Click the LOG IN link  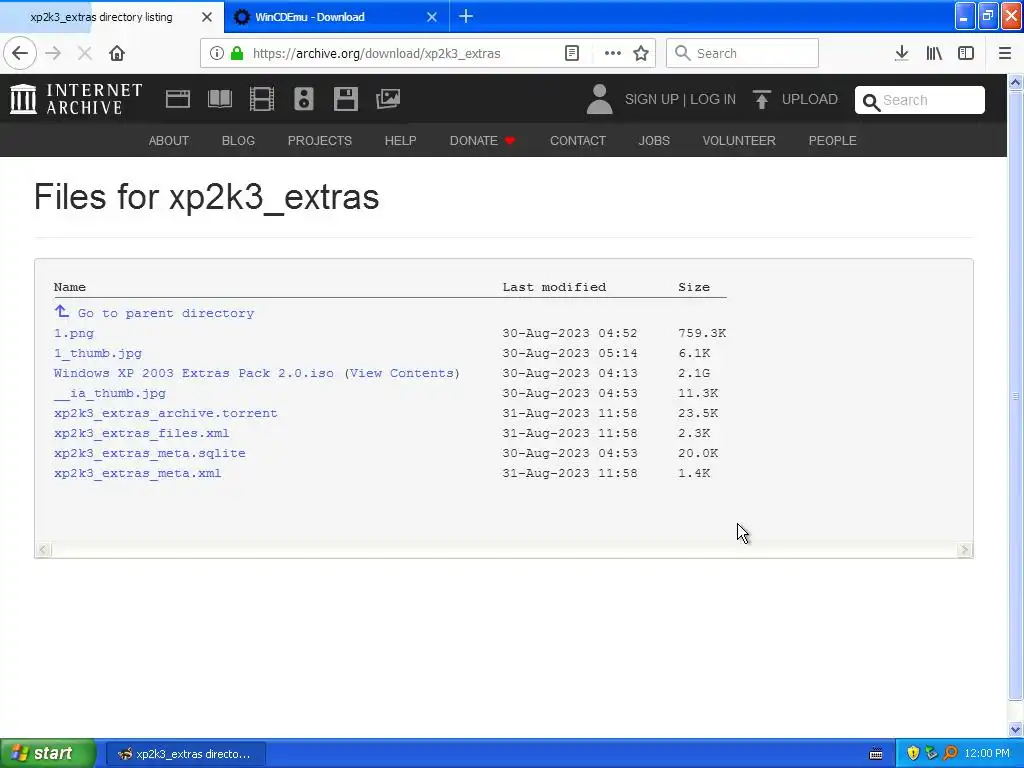tap(713, 99)
